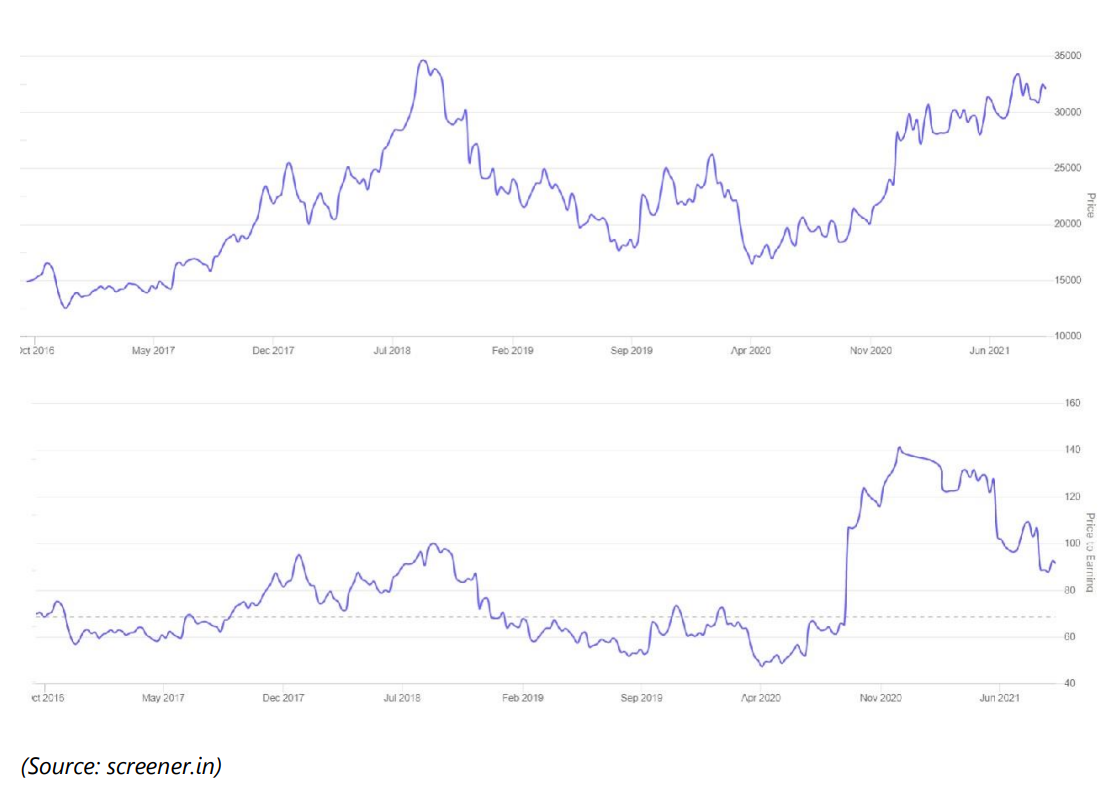Select Jul 2018 on the price chart axis

pos(392,351)
